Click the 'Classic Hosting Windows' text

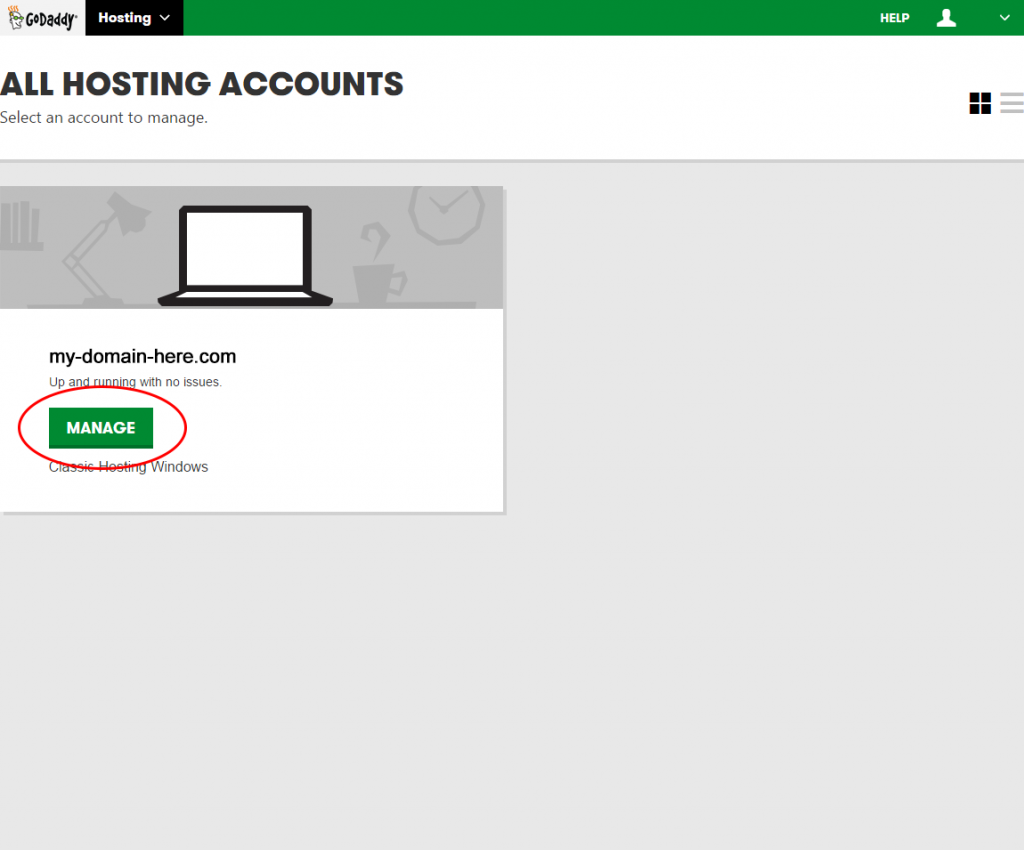pos(129,467)
